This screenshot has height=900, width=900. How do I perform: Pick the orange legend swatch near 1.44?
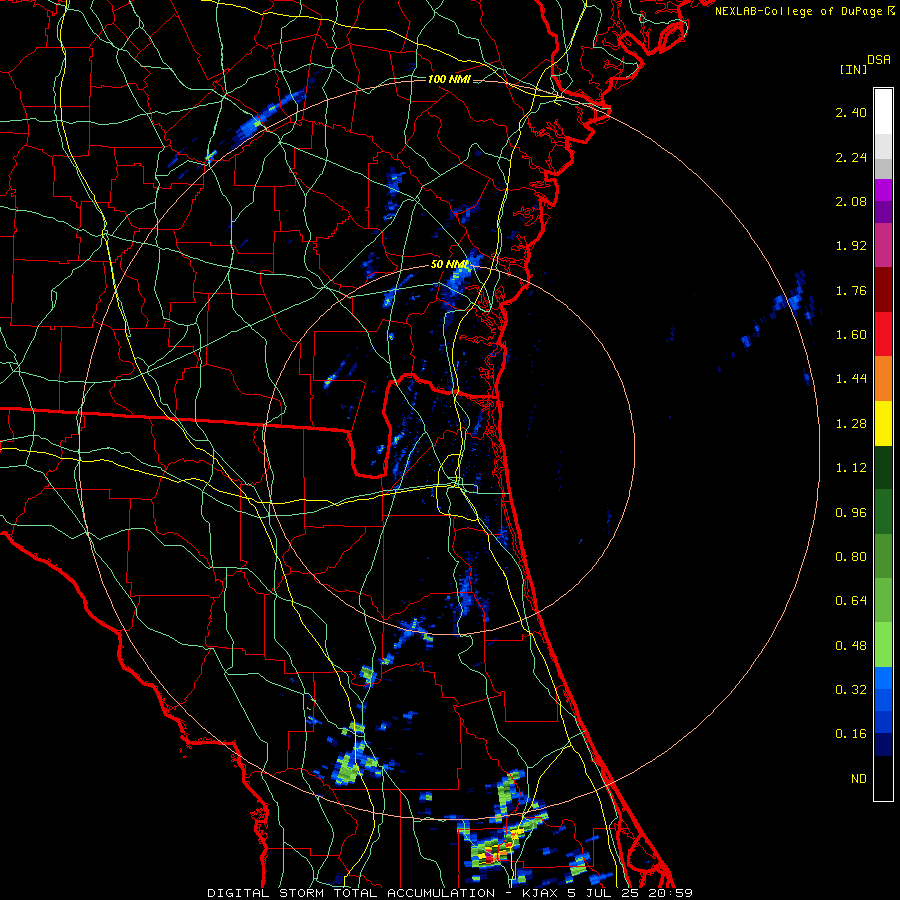[x=883, y=378]
